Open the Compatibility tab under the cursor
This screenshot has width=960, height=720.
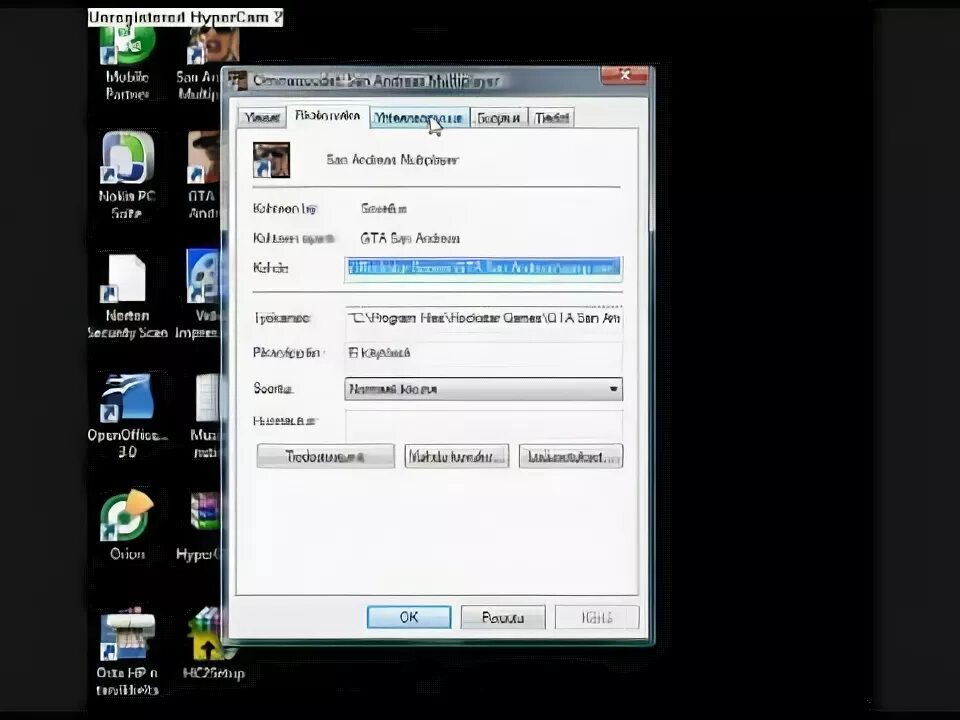(419, 118)
